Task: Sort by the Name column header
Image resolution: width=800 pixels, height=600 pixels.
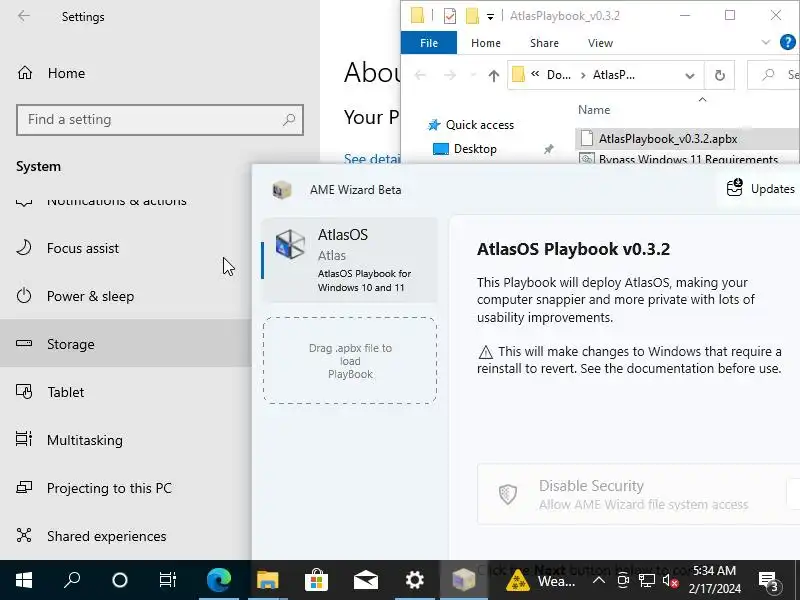Action: point(594,110)
